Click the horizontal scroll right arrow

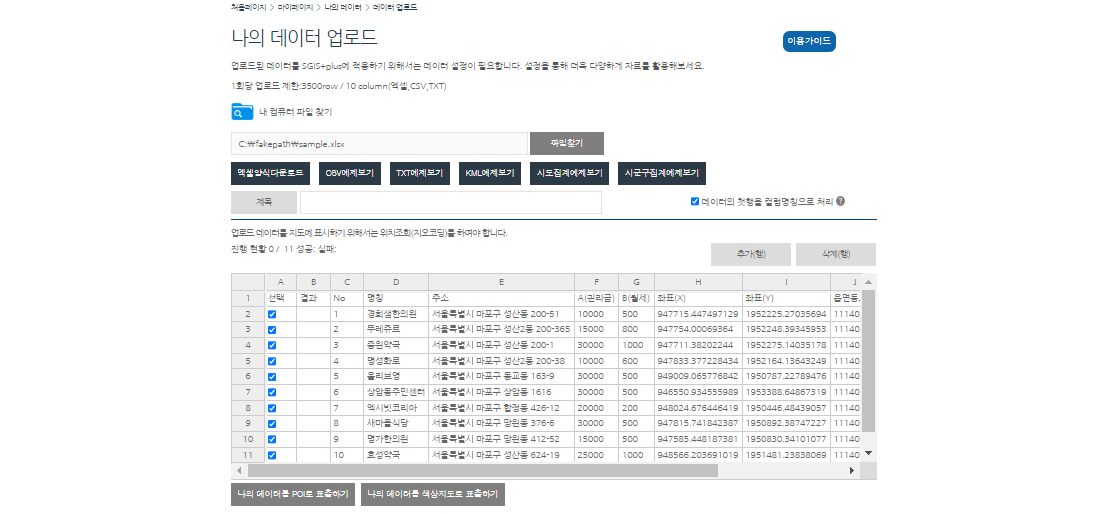pyautogui.click(x=852, y=470)
